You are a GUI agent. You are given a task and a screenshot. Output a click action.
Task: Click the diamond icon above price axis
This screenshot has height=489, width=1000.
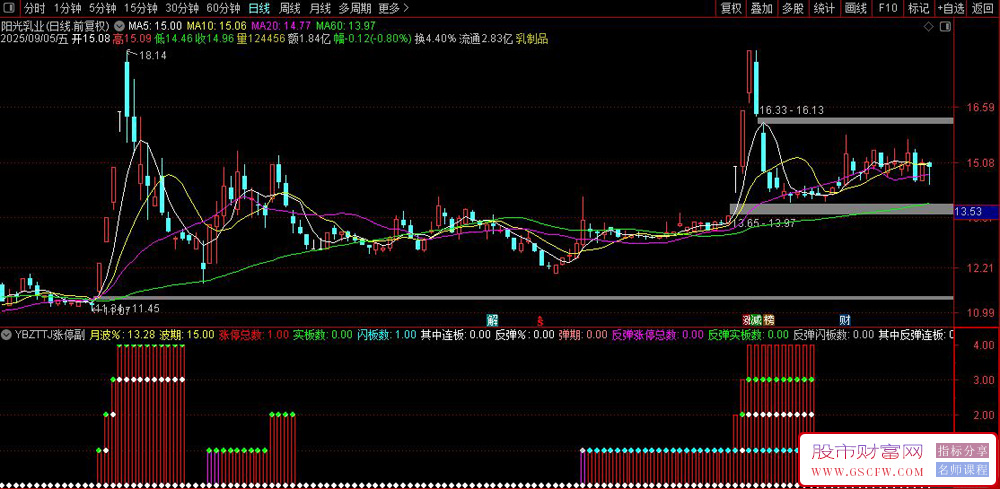click(929, 27)
